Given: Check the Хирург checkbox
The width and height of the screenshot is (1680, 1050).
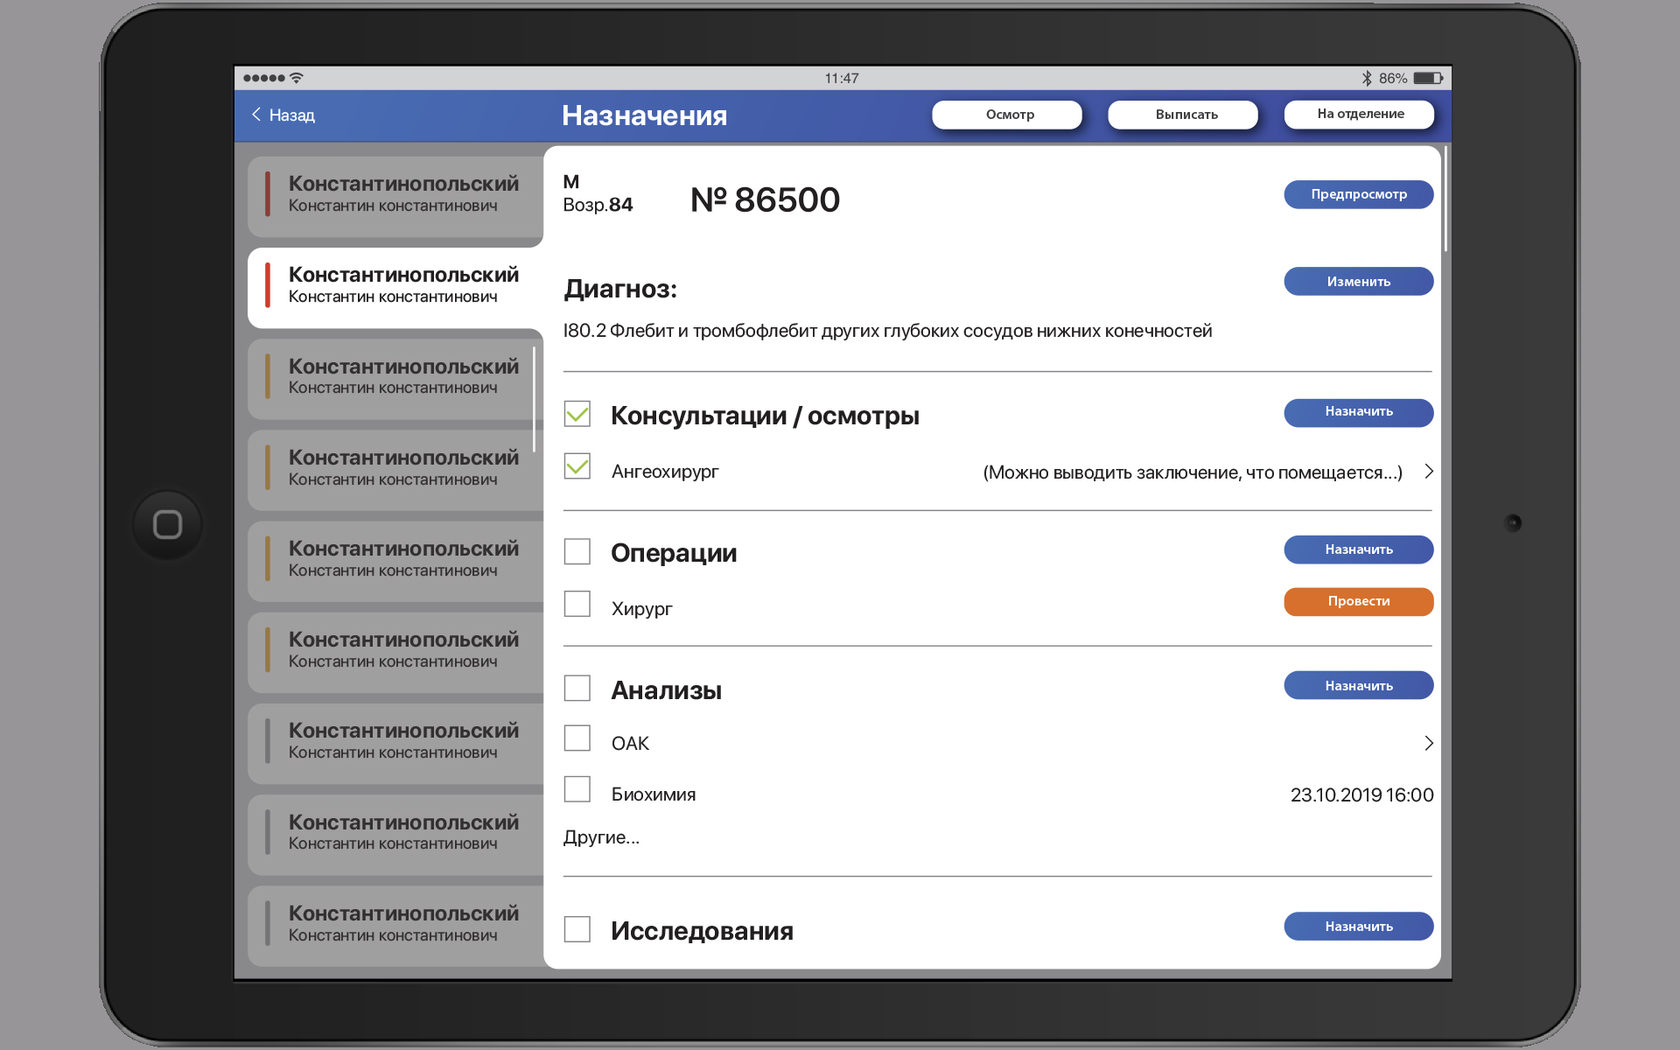Looking at the screenshot, I should coord(577,603).
